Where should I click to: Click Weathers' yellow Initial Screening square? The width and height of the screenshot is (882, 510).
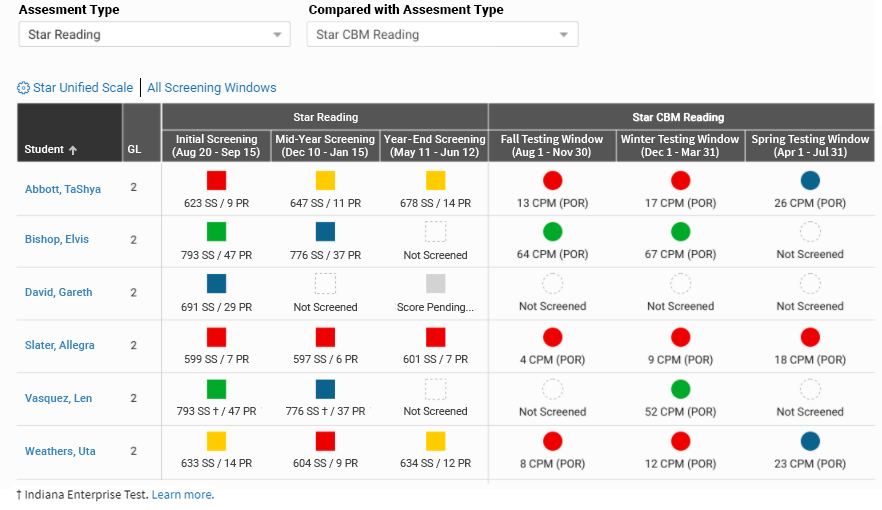[x=217, y=441]
